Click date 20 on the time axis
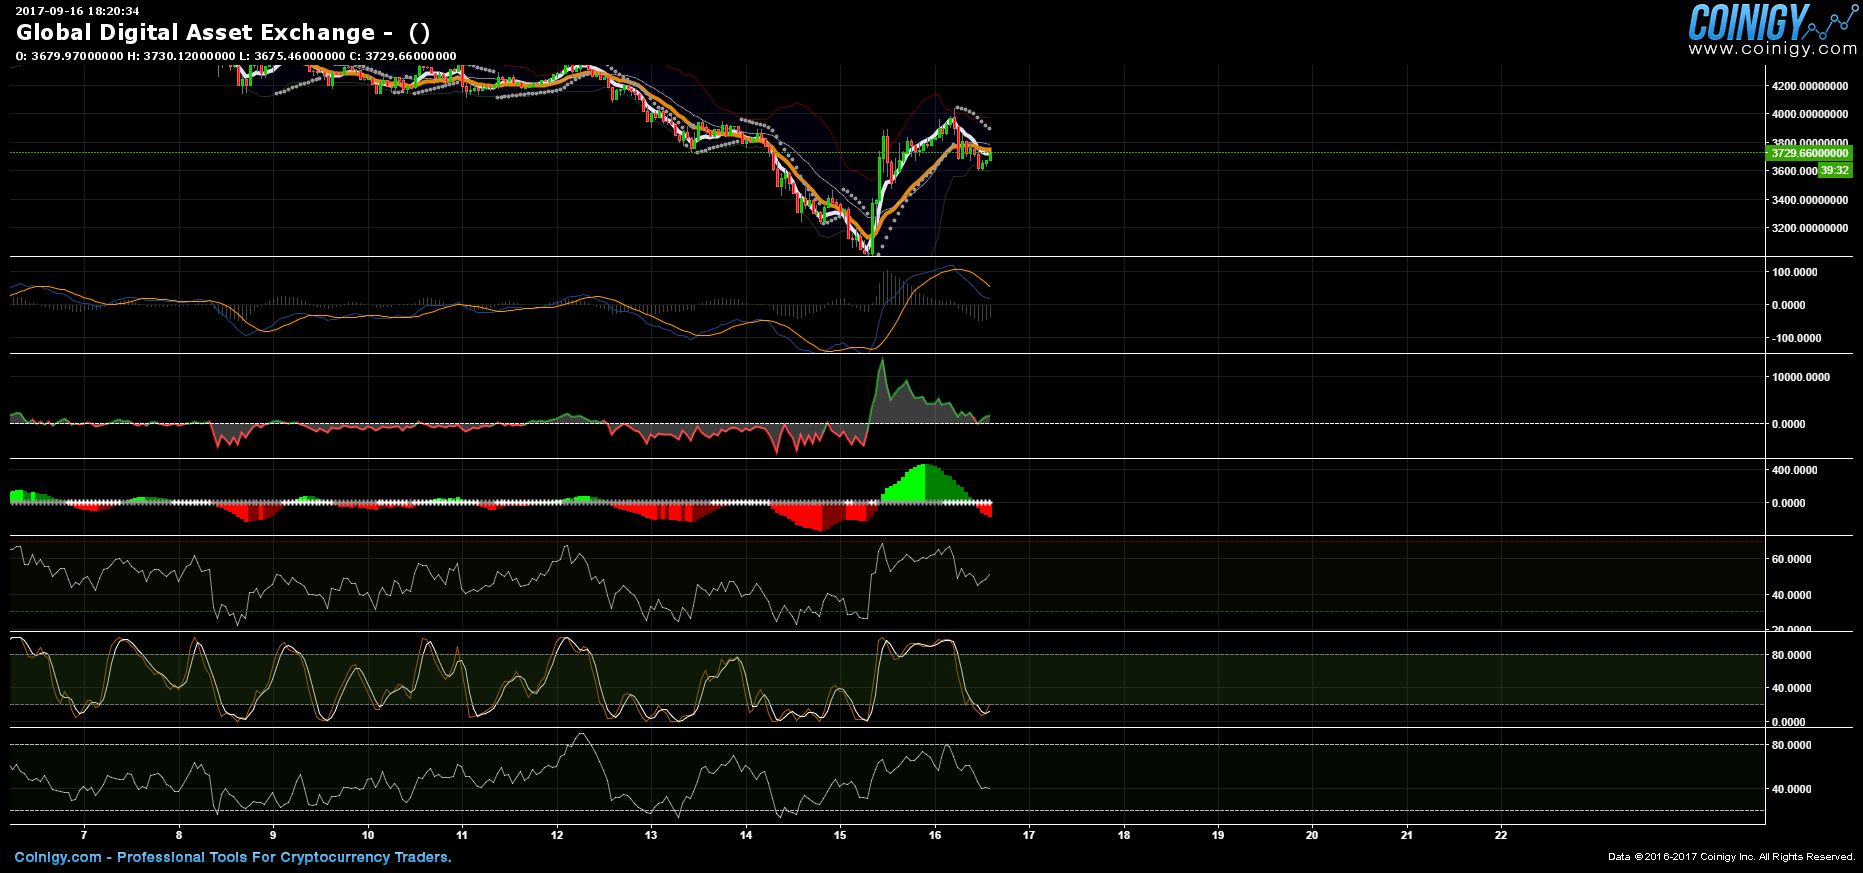1863x873 pixels. [x=1312, y=835]
